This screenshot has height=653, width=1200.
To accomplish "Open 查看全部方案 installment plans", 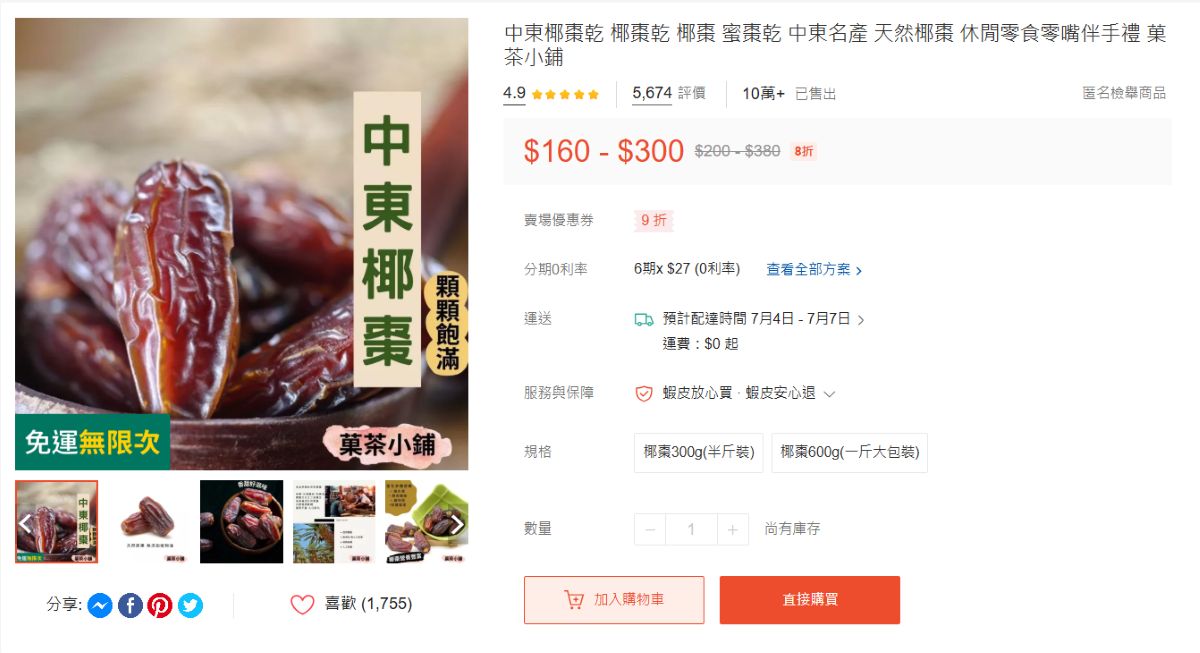I will [x=814, y=270].
